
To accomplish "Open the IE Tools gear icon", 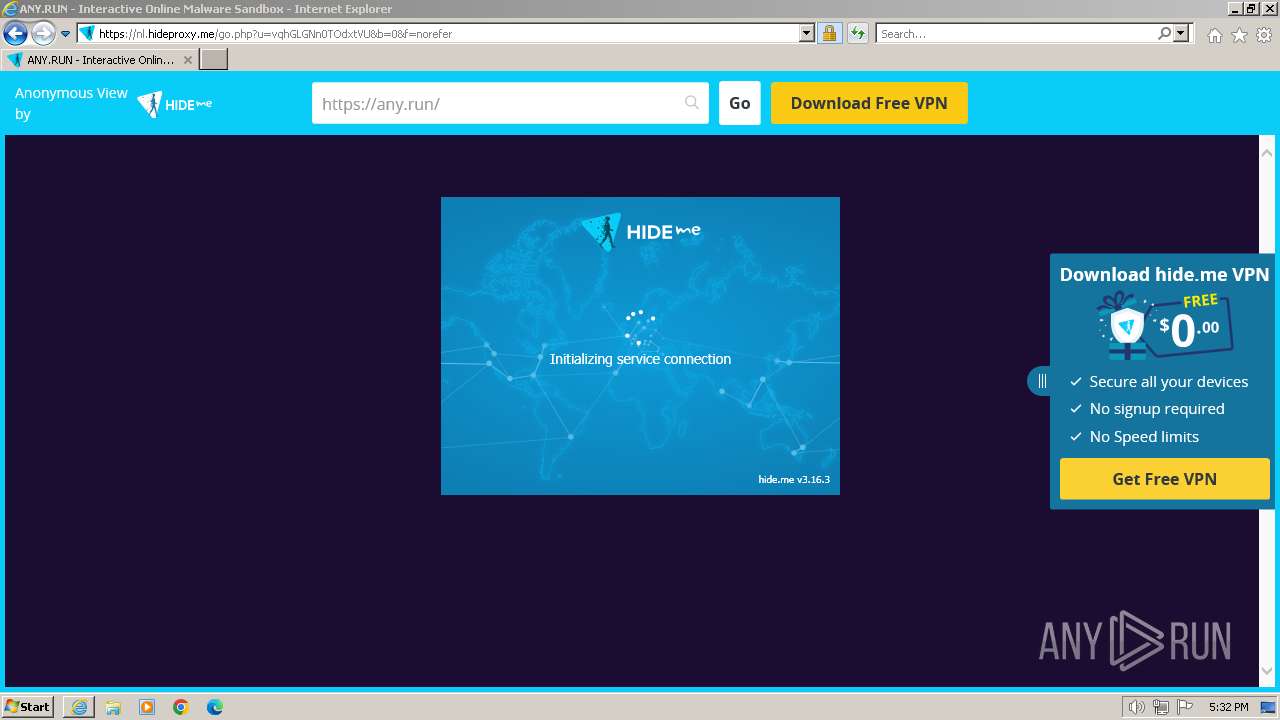I will (1264, 34).
